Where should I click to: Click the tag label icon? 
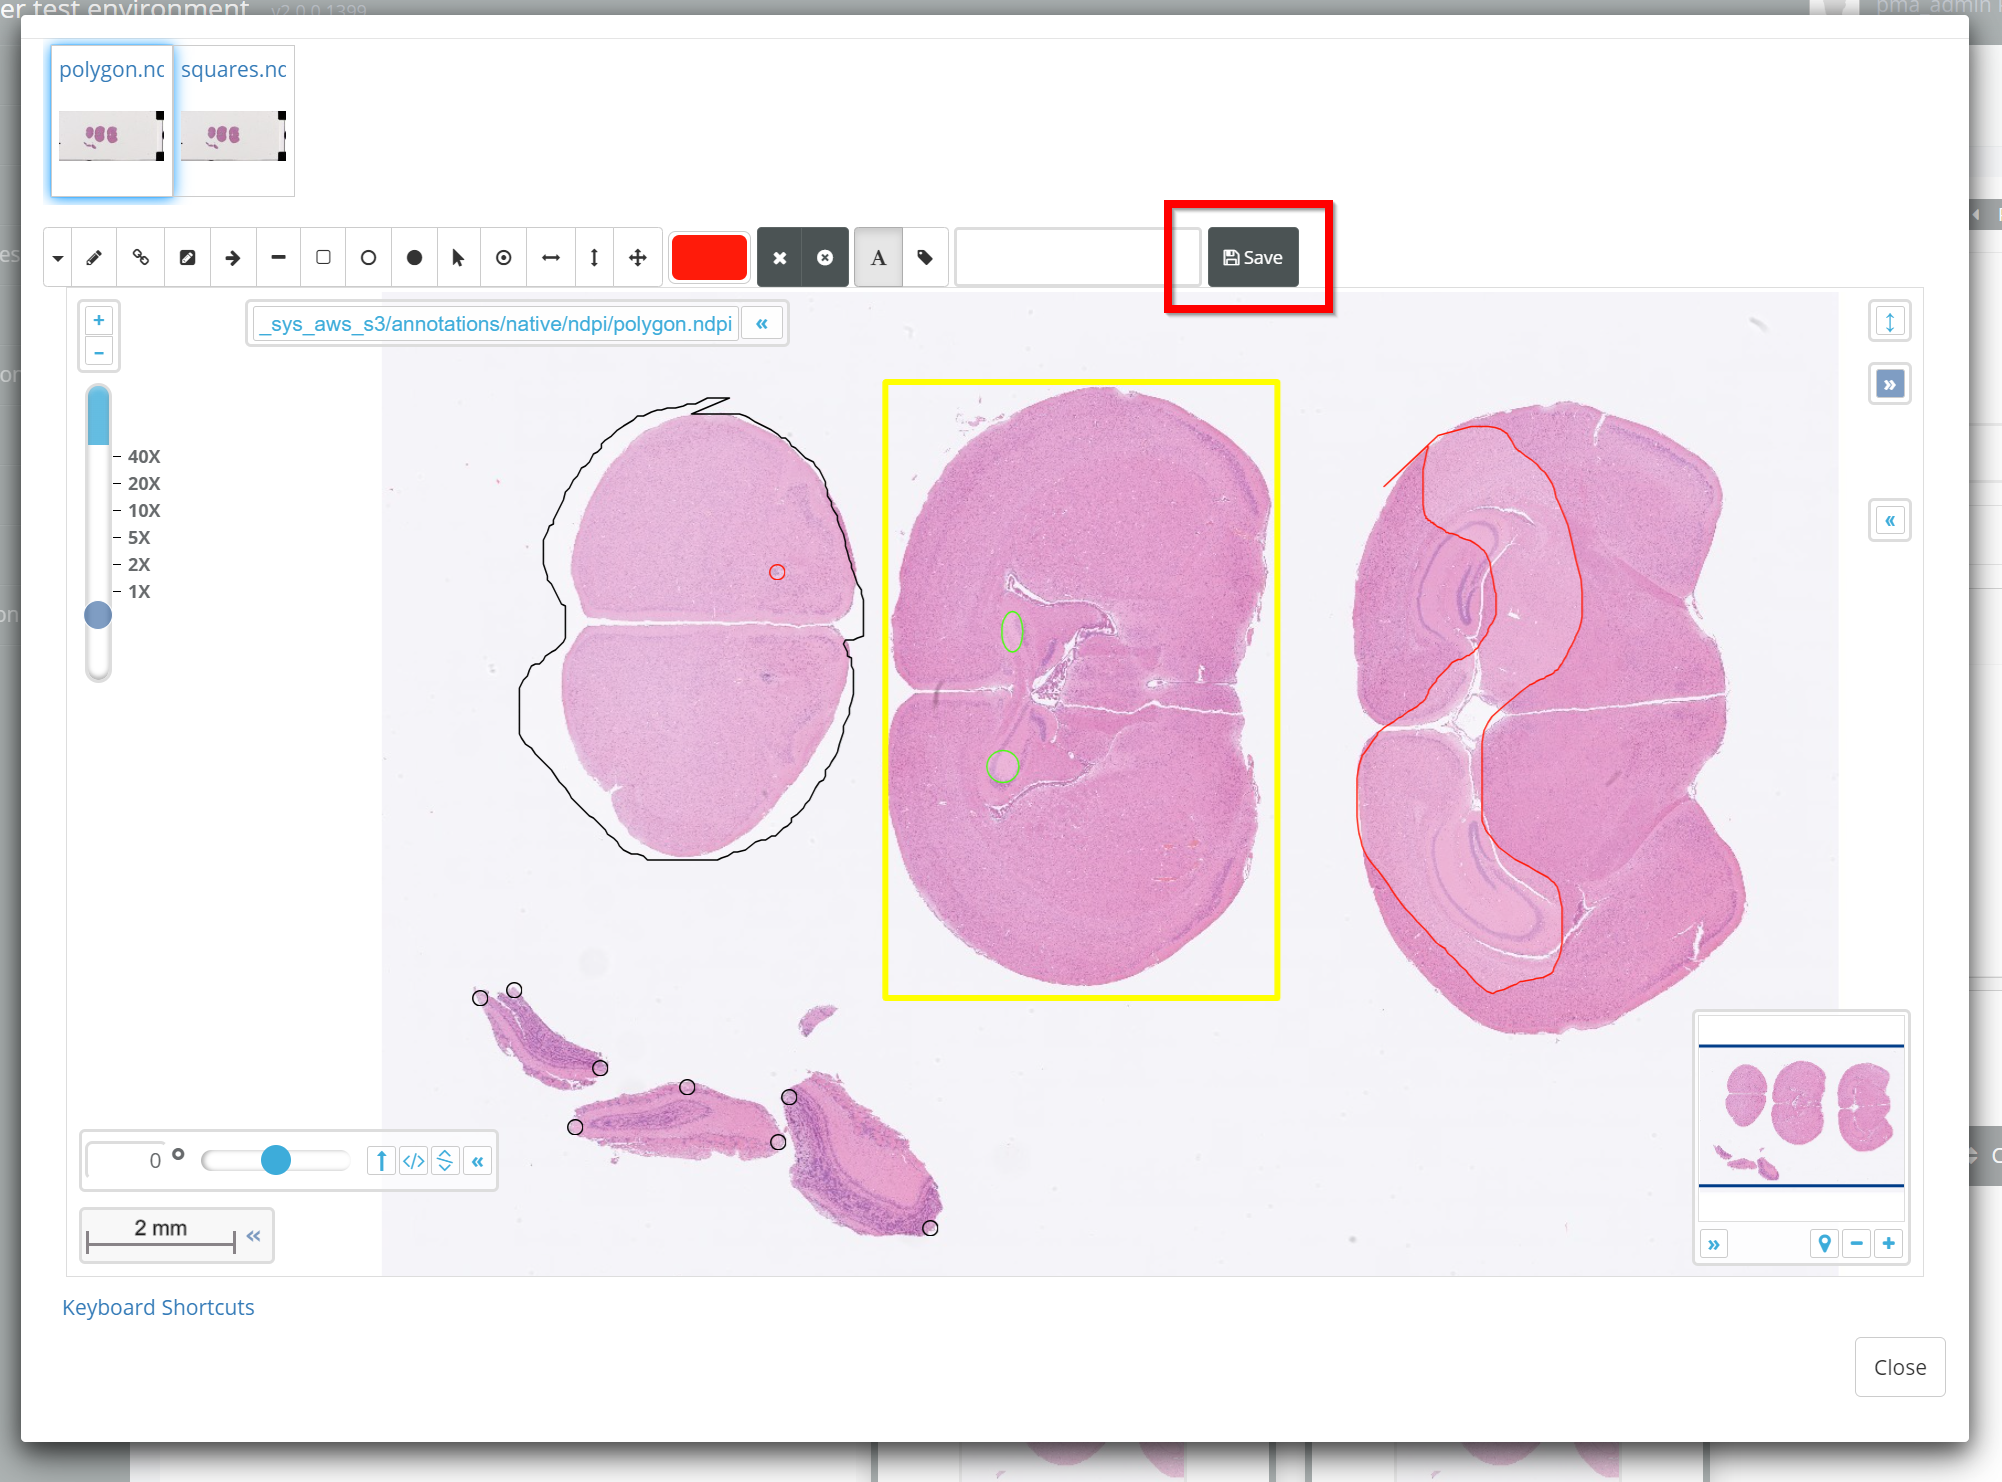point(925,258)
